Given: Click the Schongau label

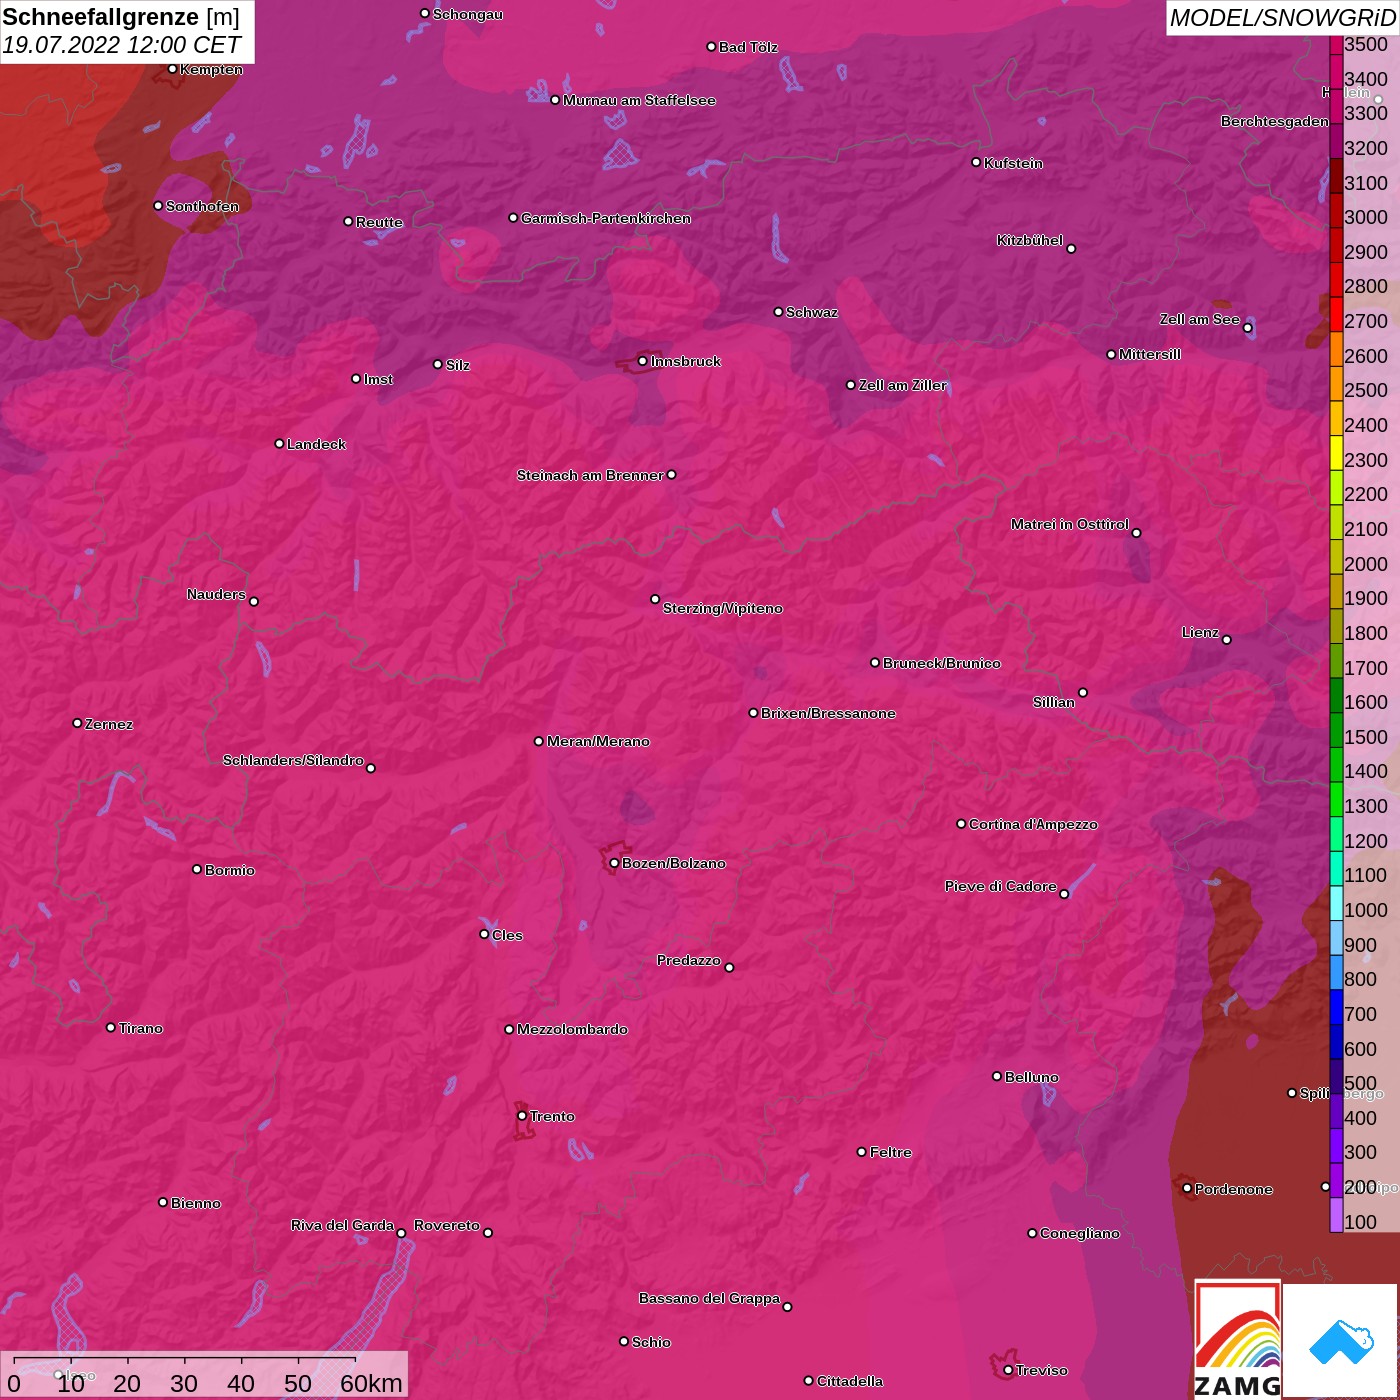Looking at the screenshot, I should (x=468, y=14).
